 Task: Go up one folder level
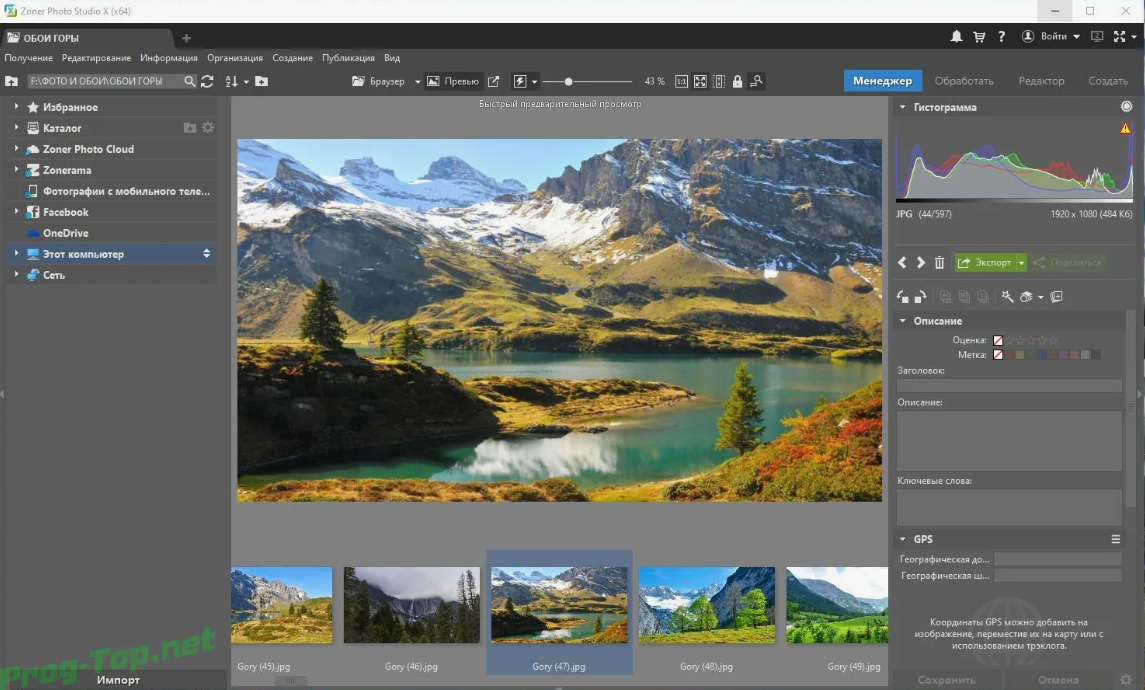point(11,82)
